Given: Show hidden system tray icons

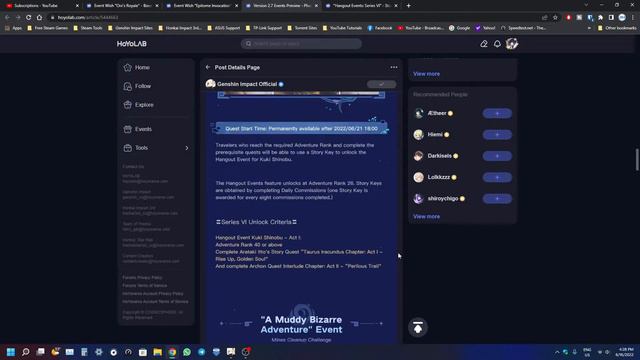Looking at the screenshot, I should pyautogui.click(x=557, y=352).
